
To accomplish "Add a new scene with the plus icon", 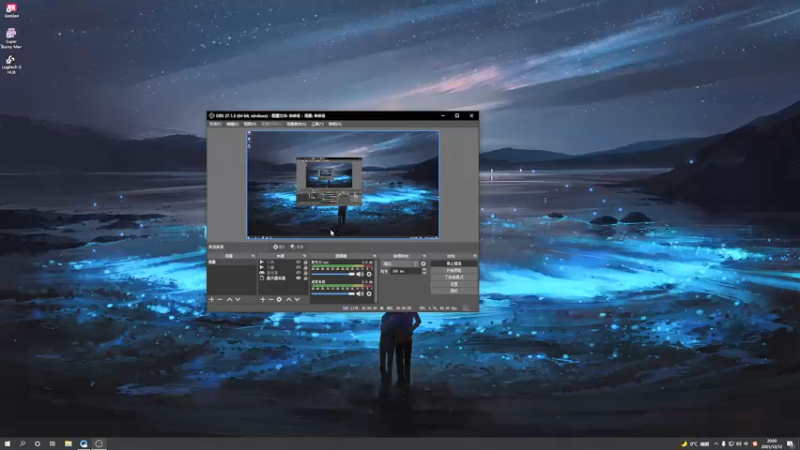I will click(212, 299).
